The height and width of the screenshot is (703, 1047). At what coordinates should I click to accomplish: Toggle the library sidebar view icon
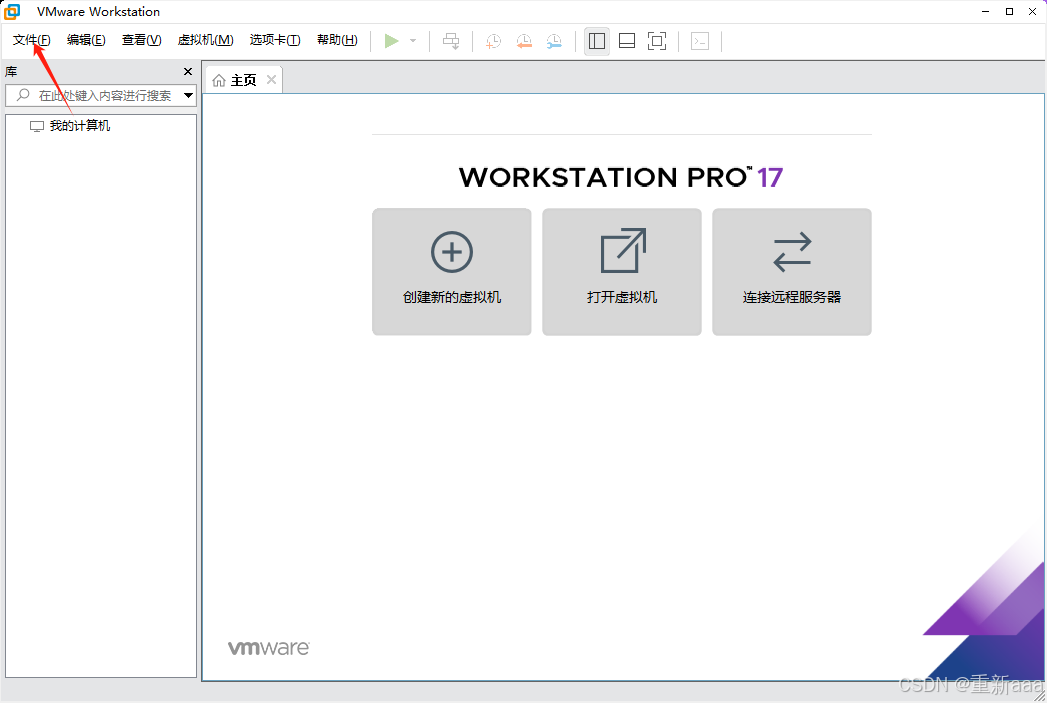[597, 41]
